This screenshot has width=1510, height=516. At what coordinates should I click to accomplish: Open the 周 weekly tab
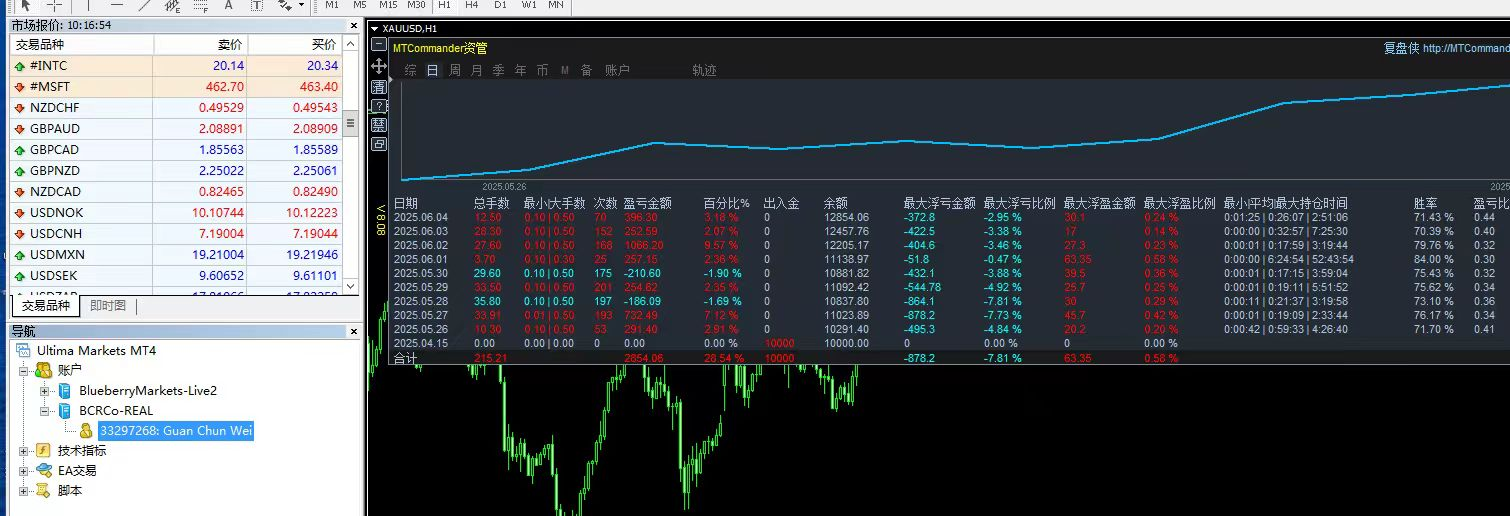pos(455,70)
